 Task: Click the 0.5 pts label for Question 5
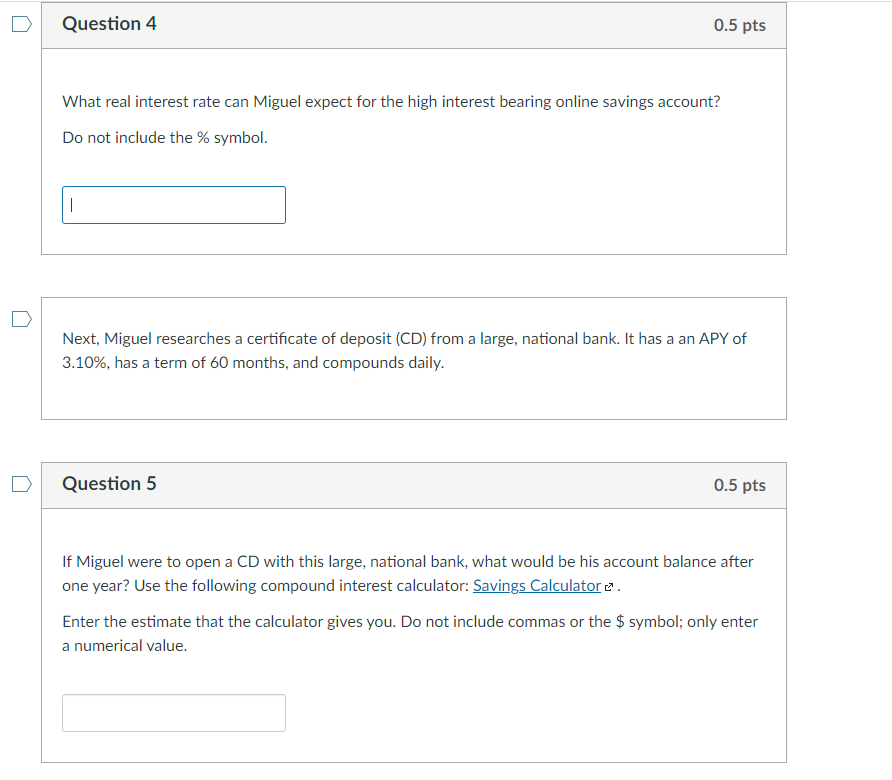pos(739,485)
